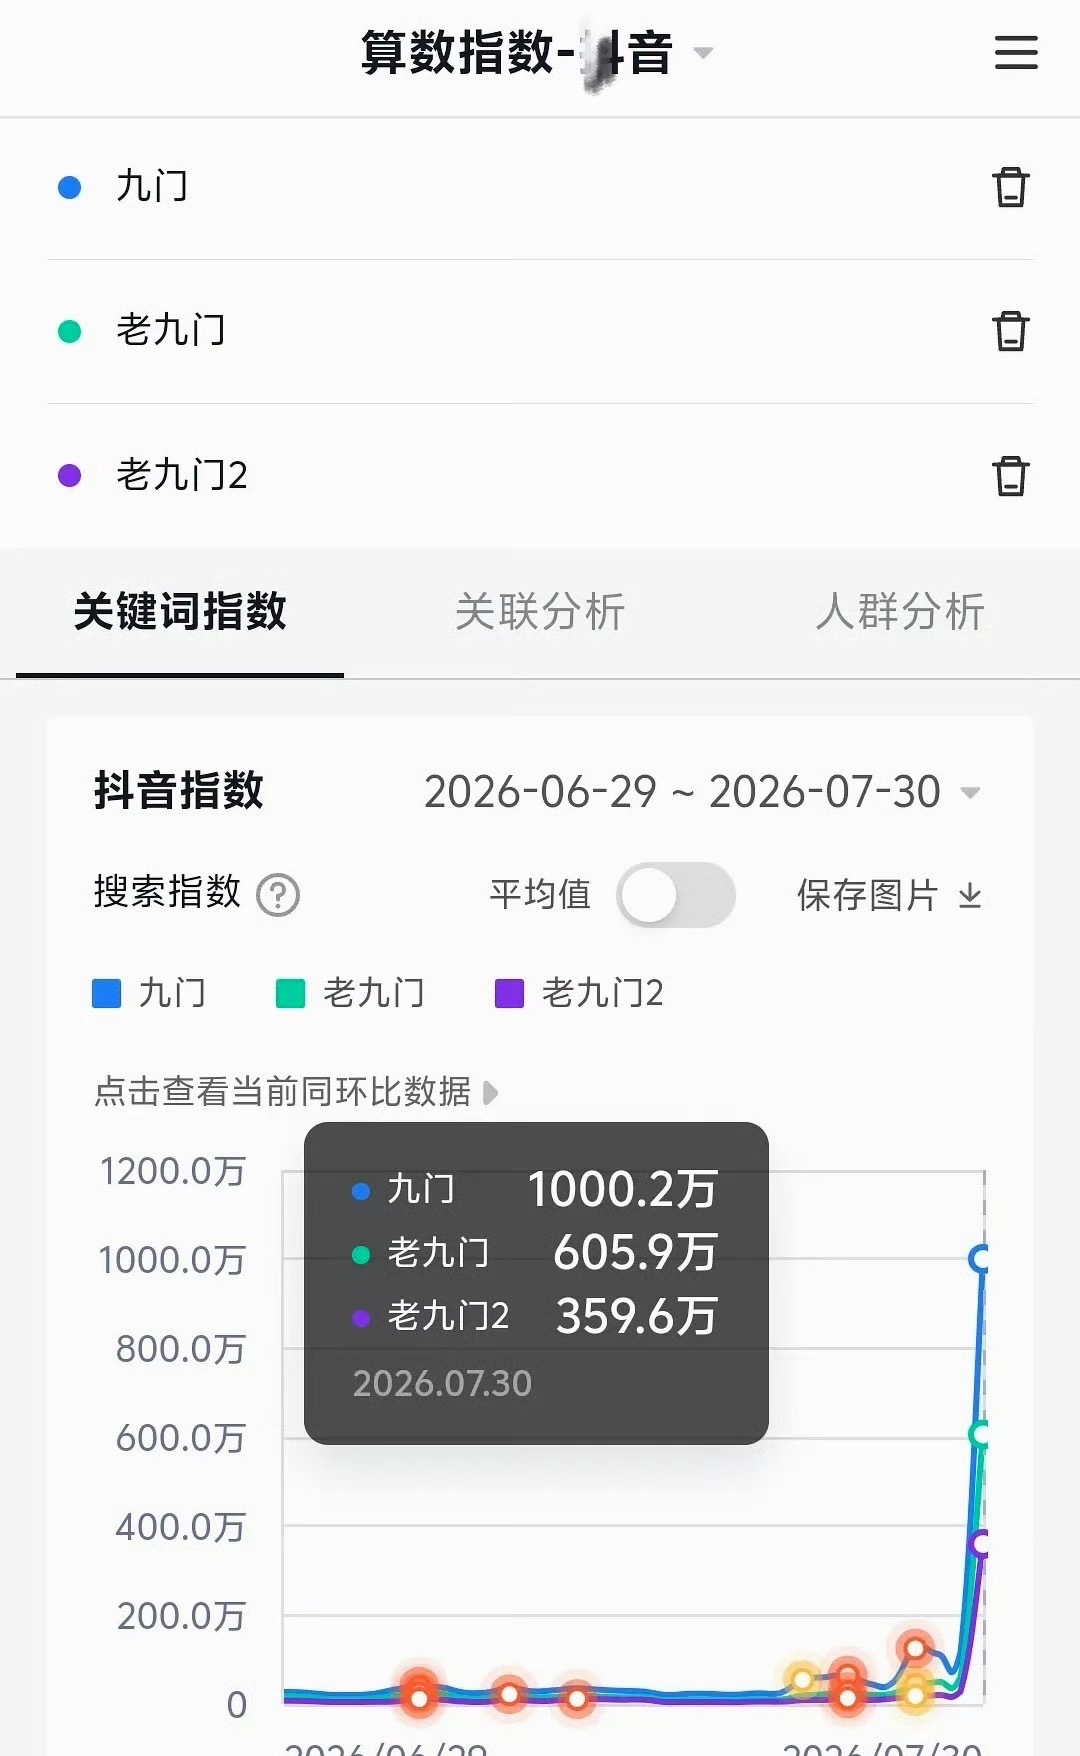Select the 九门 keyword row text
Screen dimensions: 1080x1756
pos(152,187)
